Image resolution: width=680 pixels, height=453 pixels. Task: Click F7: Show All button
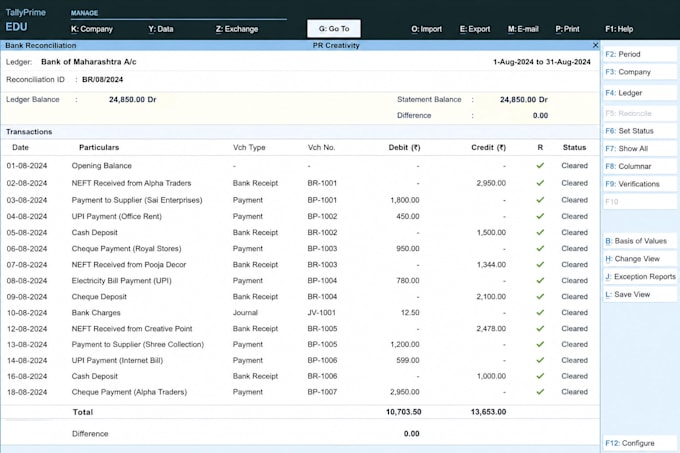tap(640, 149)
